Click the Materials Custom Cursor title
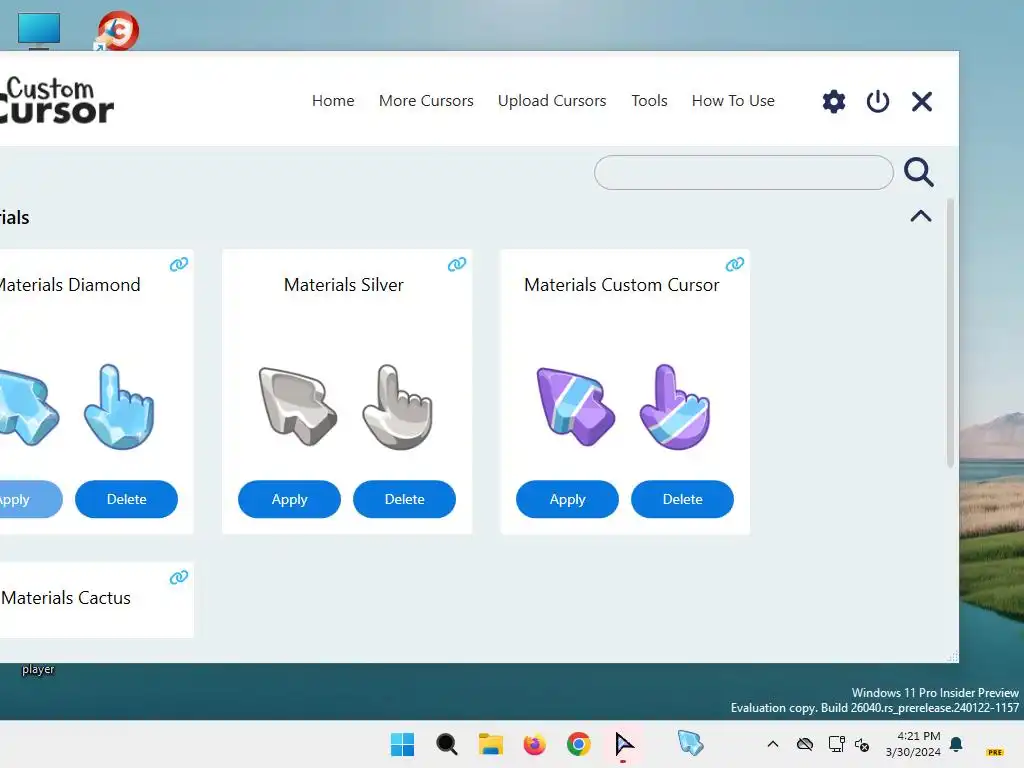The height and width of the screenshot is (768, 1024). (622, 285)
